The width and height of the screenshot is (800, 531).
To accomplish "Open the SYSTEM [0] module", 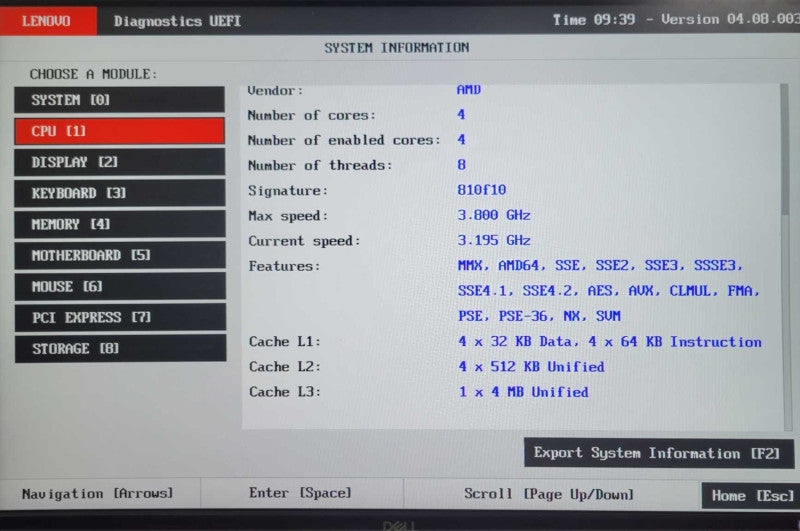I will tap(119, 99).
